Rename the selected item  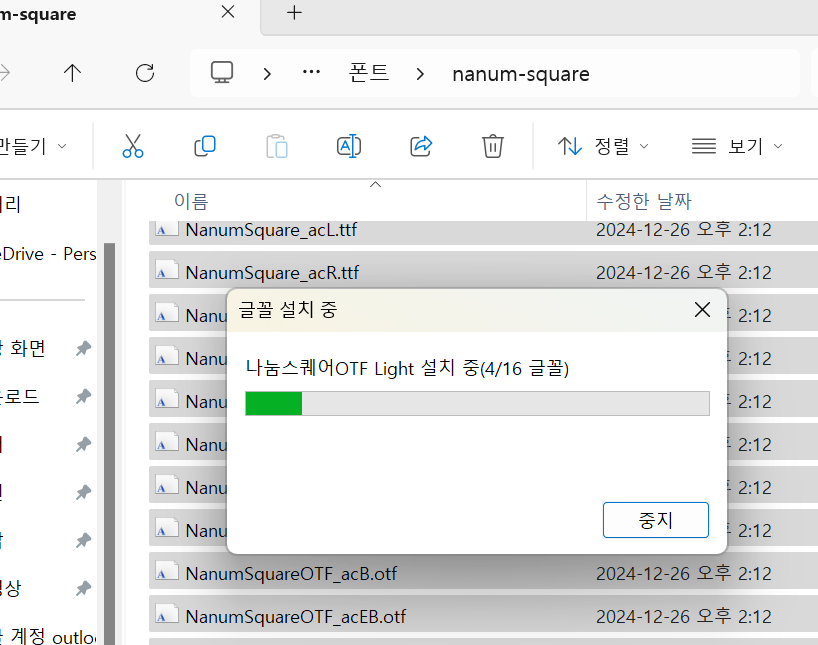tap(349, 146)
